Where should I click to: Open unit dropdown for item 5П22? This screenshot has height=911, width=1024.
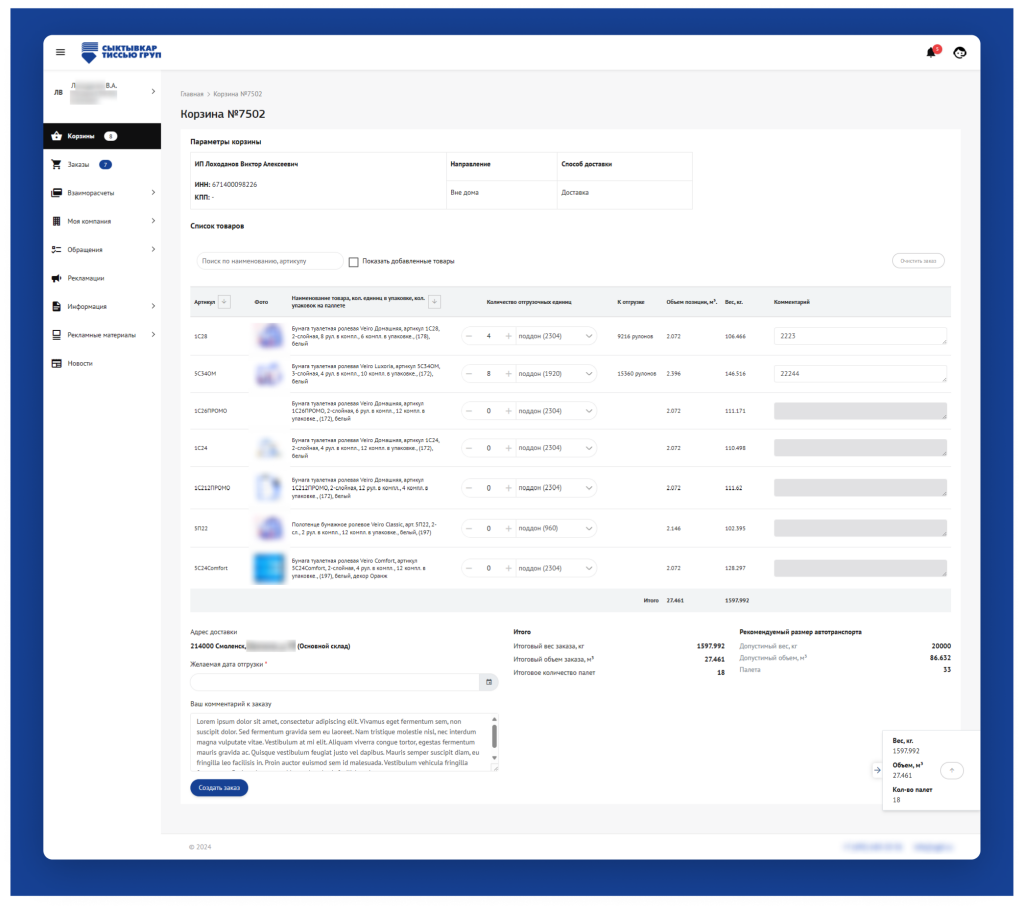(x=555, y=528)
